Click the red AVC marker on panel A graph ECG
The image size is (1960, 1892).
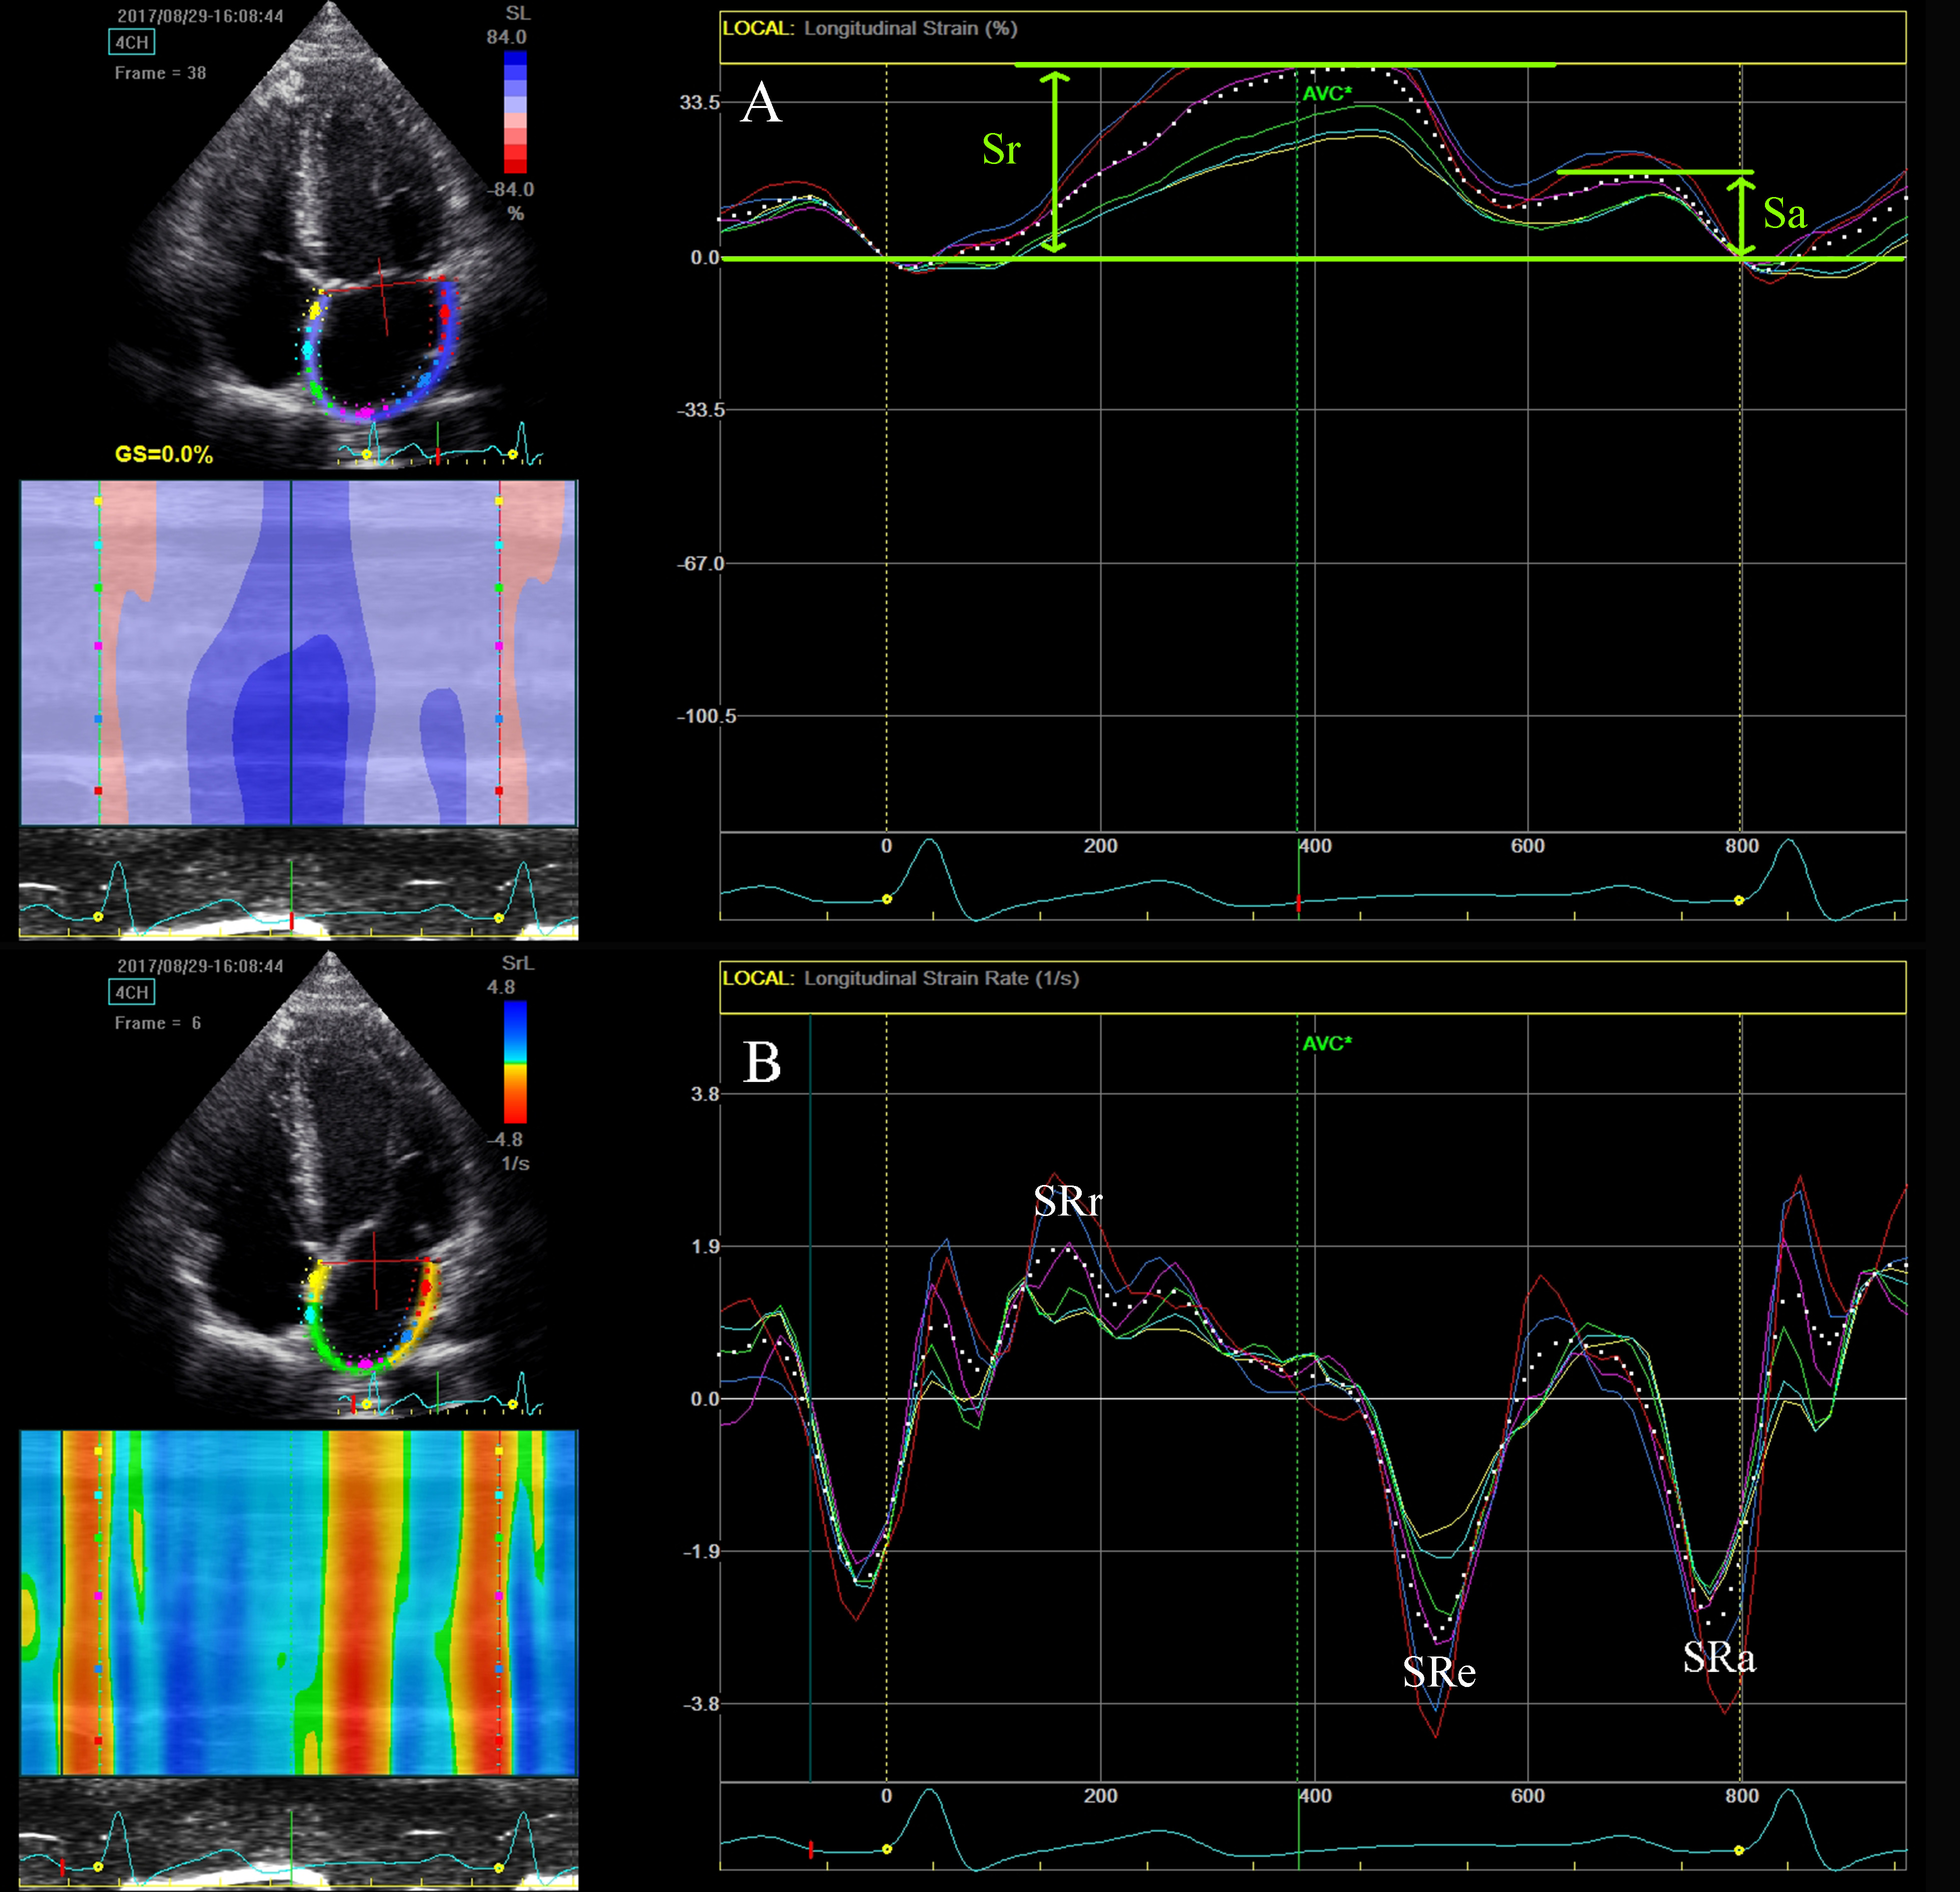1298,903
